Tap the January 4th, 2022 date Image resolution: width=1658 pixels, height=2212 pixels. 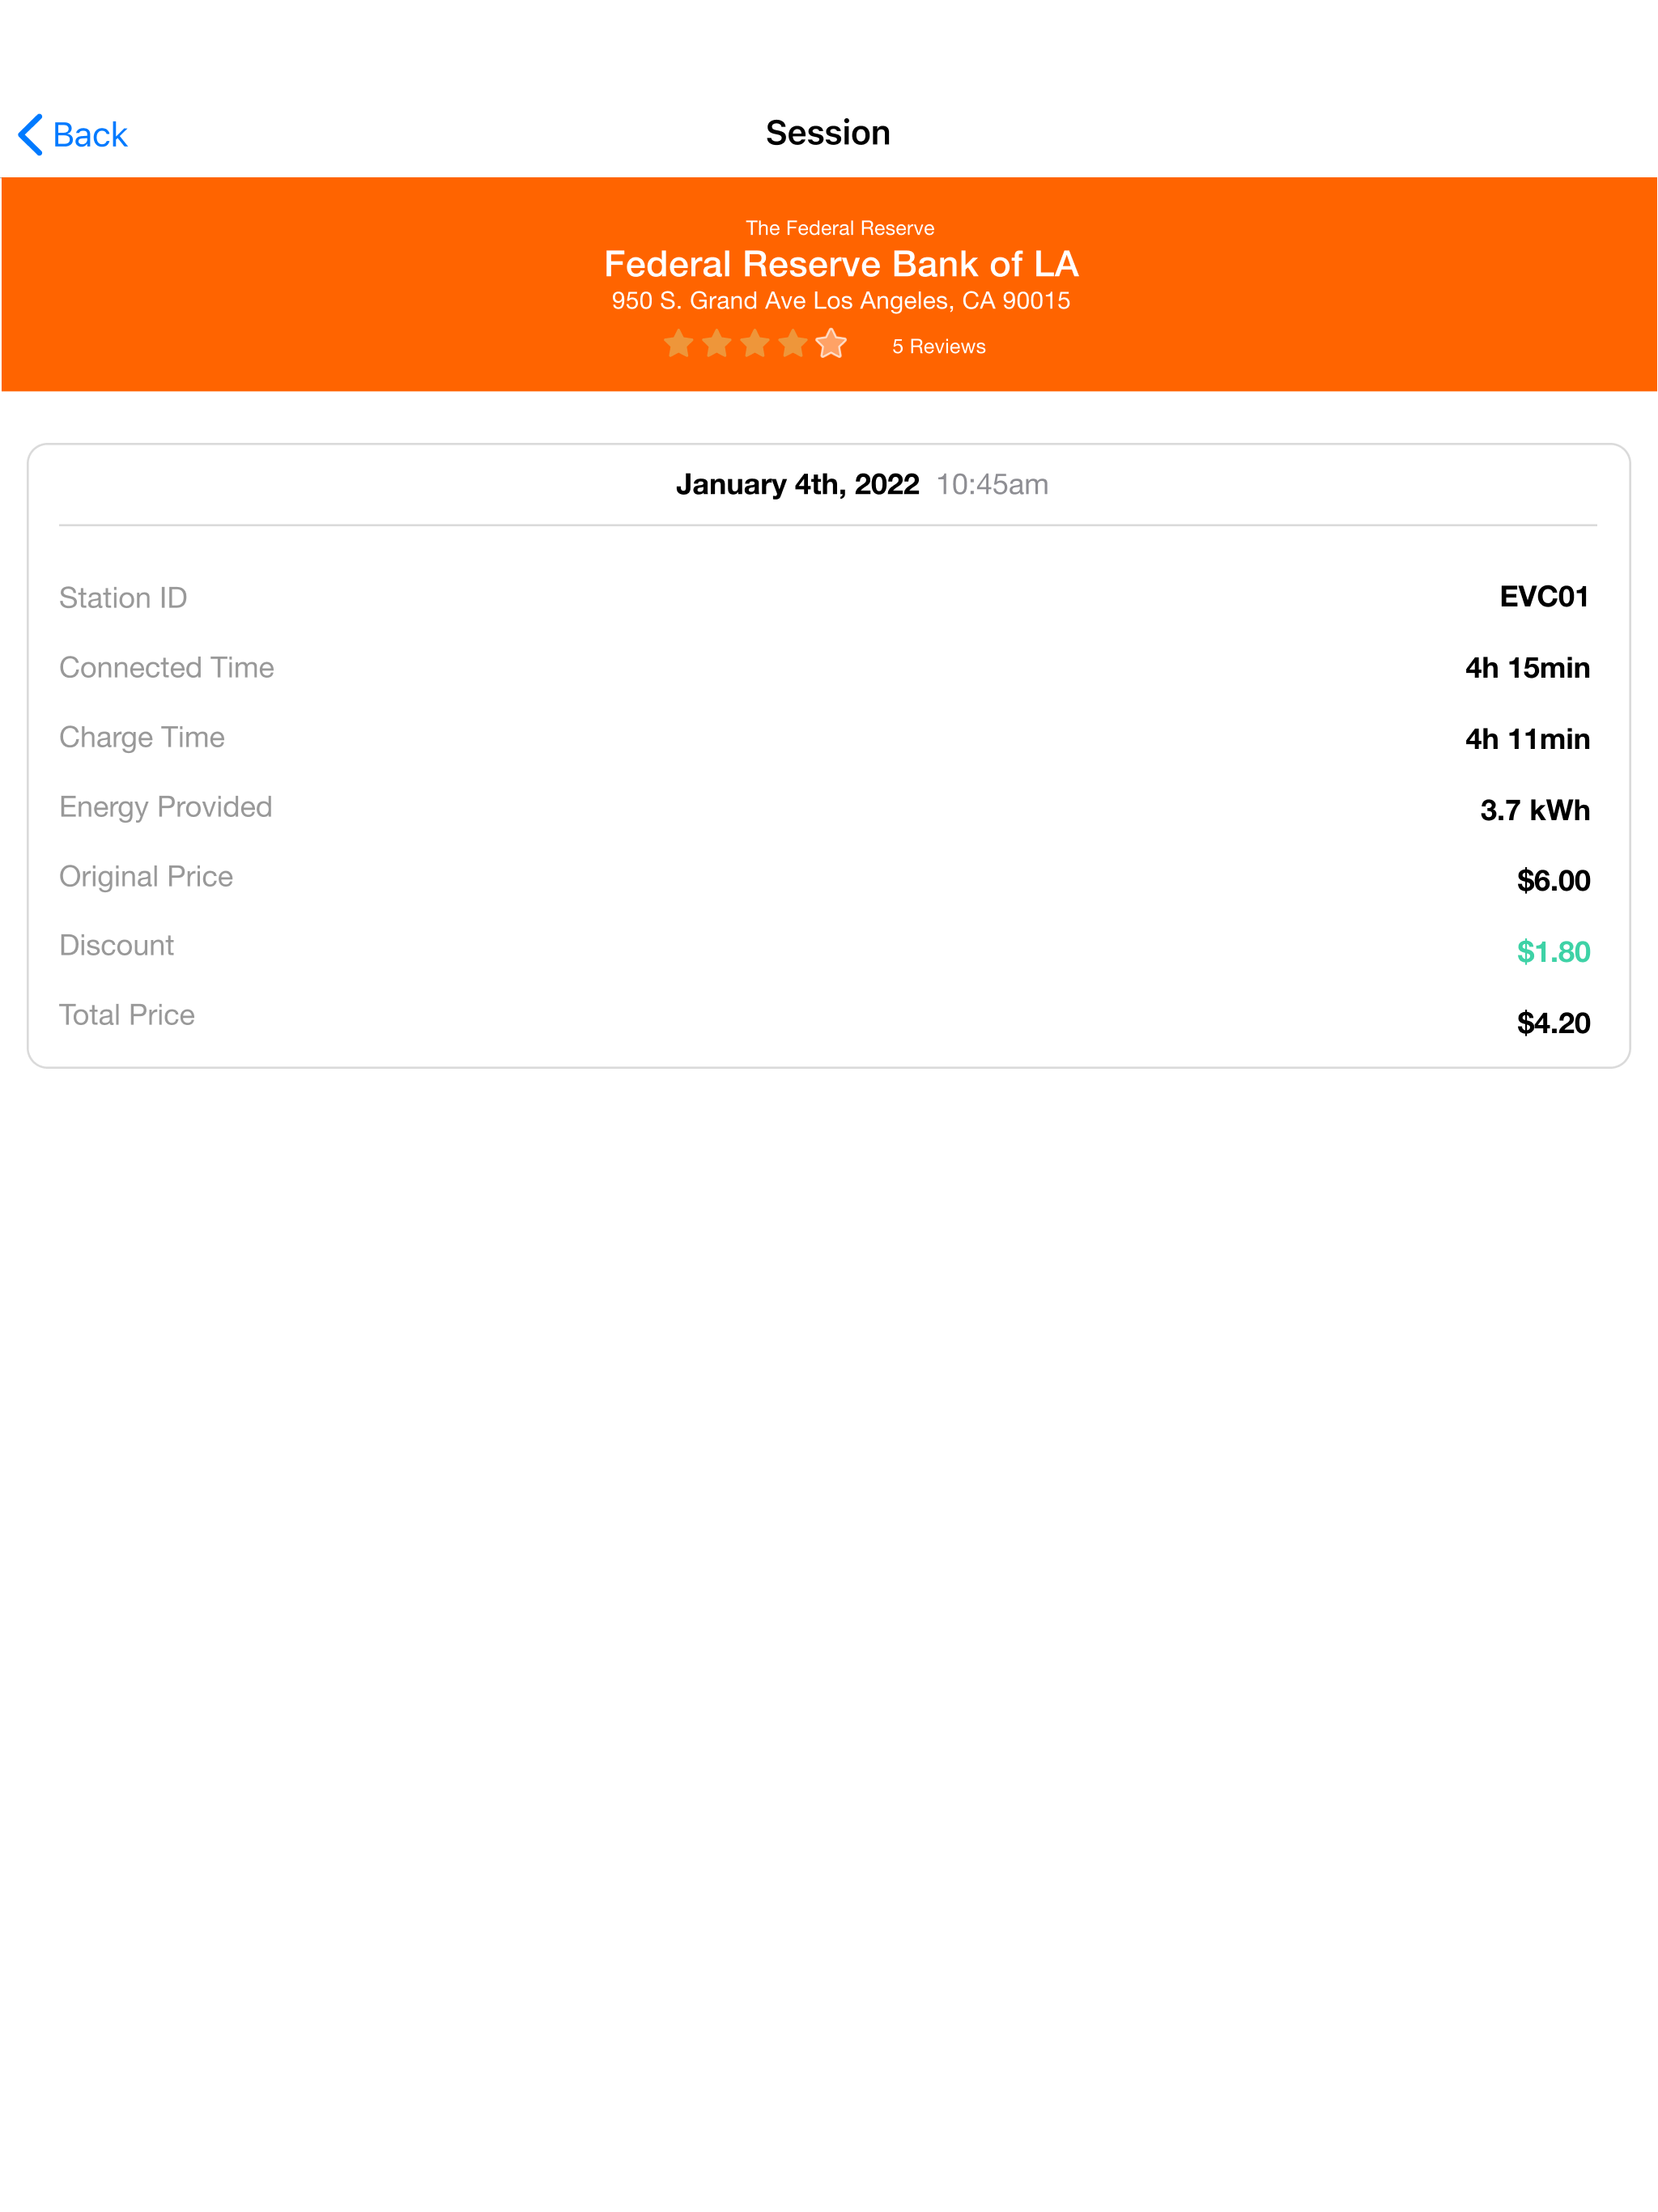click(797, 484)
